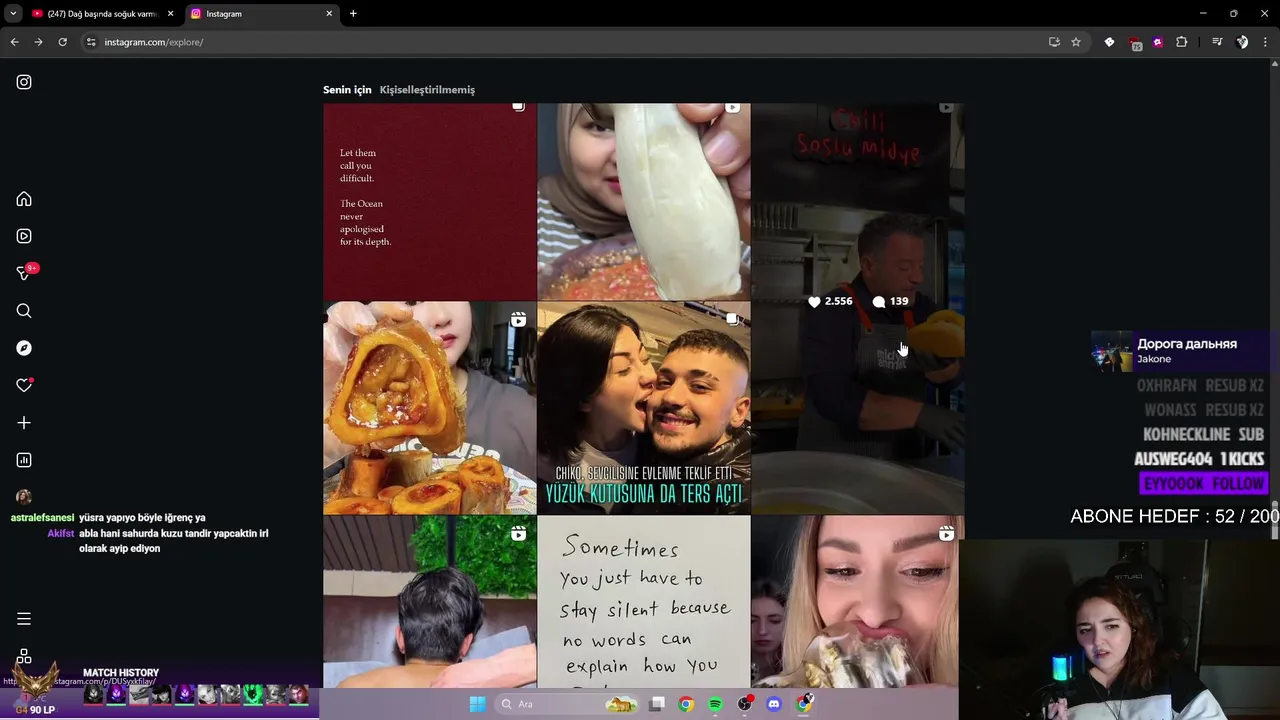This screenshot has height=720, width=1280.
Task: Click the Instagram logo in the sidebar
Action: pyautogui.click(x=24, y=82)
